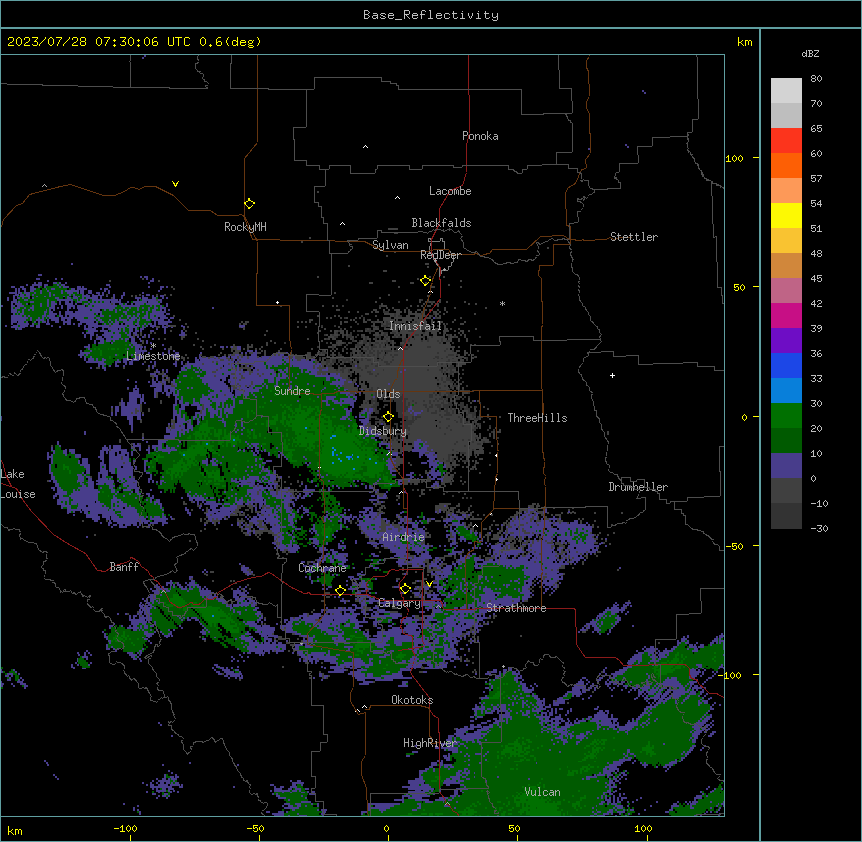Select the dark orange 57-60 dBZ swatch

[786, 165]
